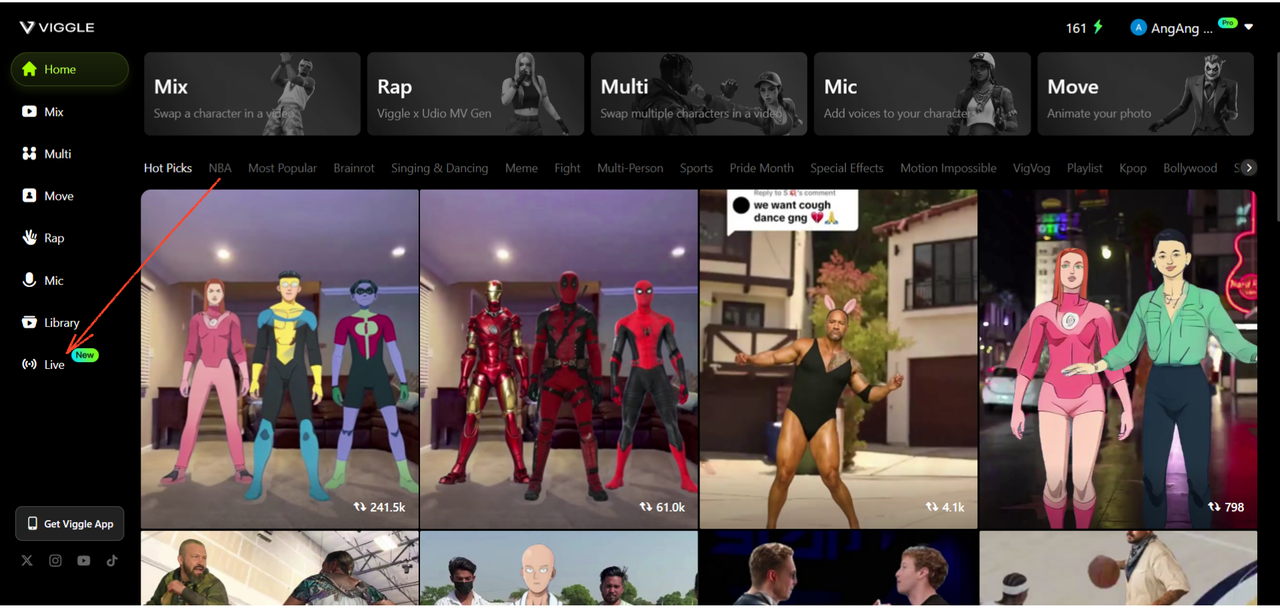The width and height of the screenshot is (1280, 608).
Task: Select the Kpop tab
Action: coord(1133,168)
